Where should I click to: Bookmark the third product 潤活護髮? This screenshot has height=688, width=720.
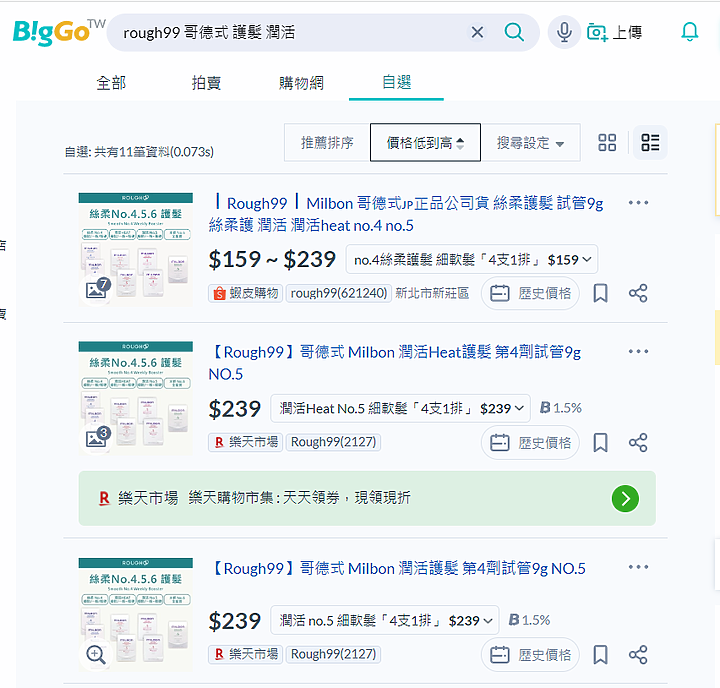(x=600, y=654)
